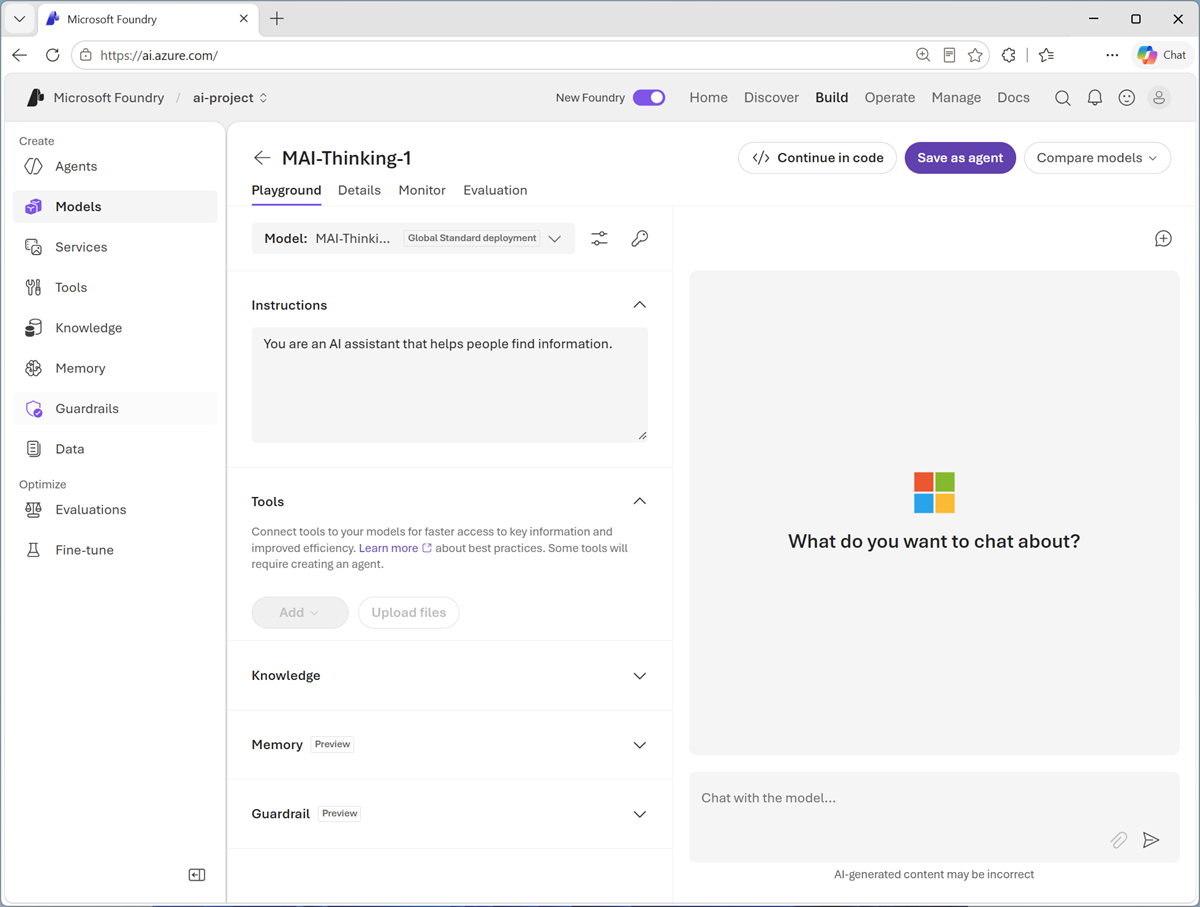Image resolution: width=1200 pixels, height=907 pixels.
Task: Click the Instructions text area
Action: point(450,385)
